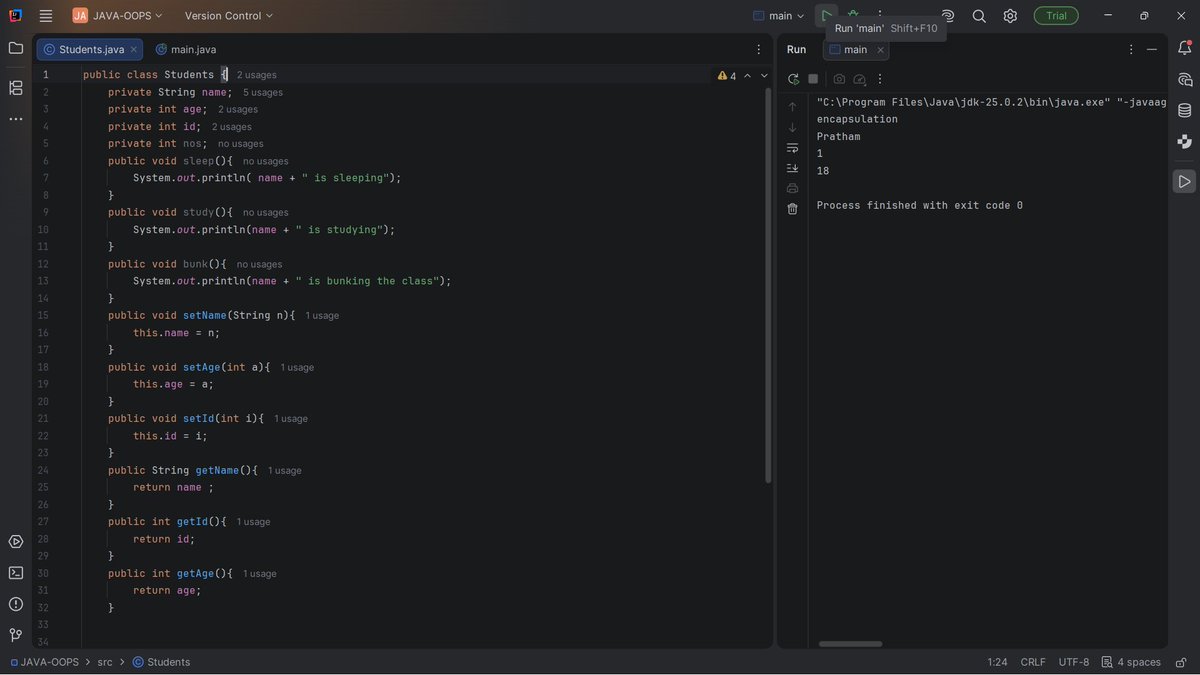Open the Git version control tool window icon
Image resolution: width=1200 pixels, height=675 pixels.
click(16, 635)
